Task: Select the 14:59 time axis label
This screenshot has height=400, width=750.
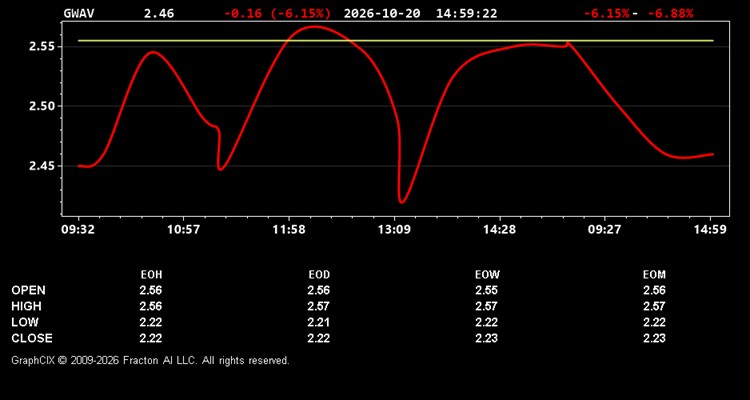Action: [x=710, y=230]
